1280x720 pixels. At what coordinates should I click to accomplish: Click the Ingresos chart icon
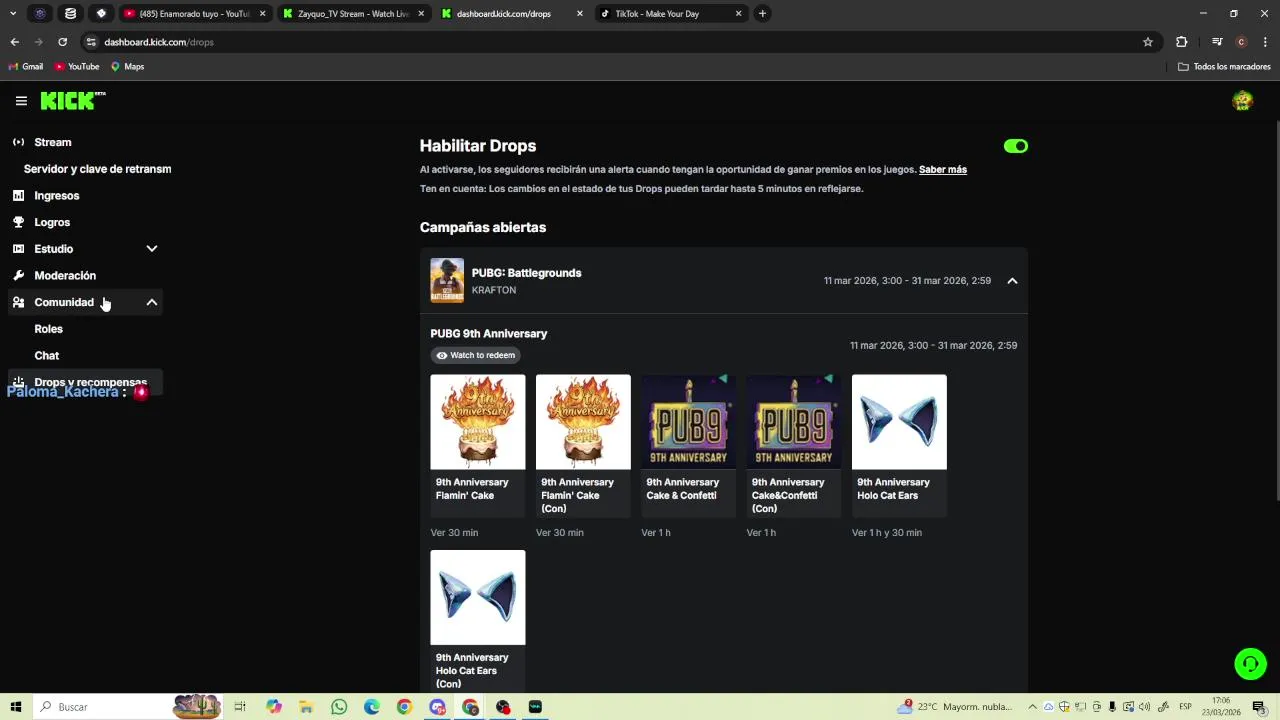18,195
